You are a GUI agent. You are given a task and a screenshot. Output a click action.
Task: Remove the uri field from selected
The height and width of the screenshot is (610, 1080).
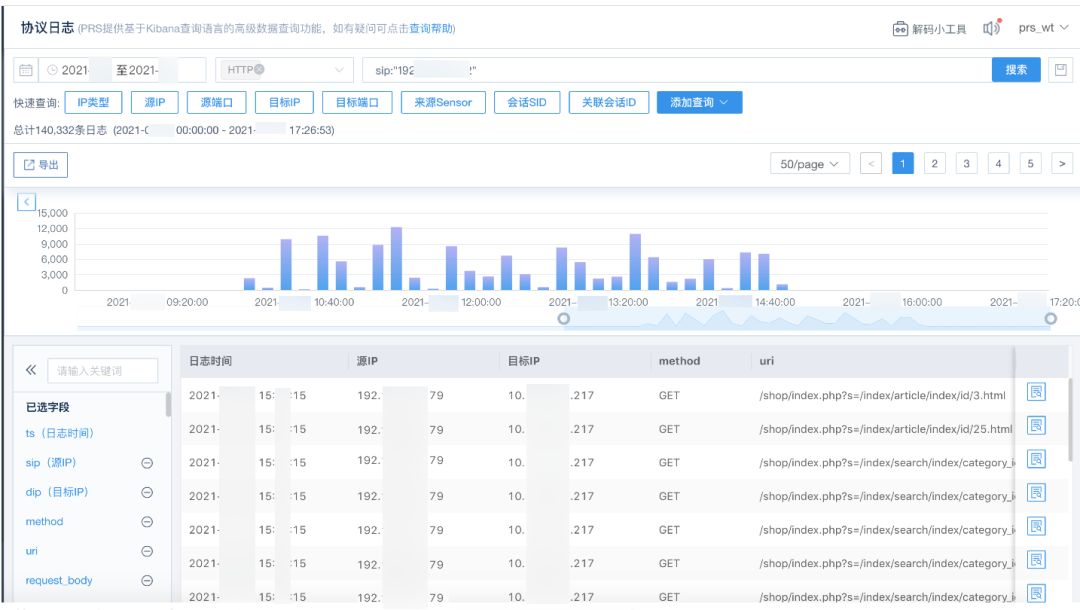pos(147,551)
